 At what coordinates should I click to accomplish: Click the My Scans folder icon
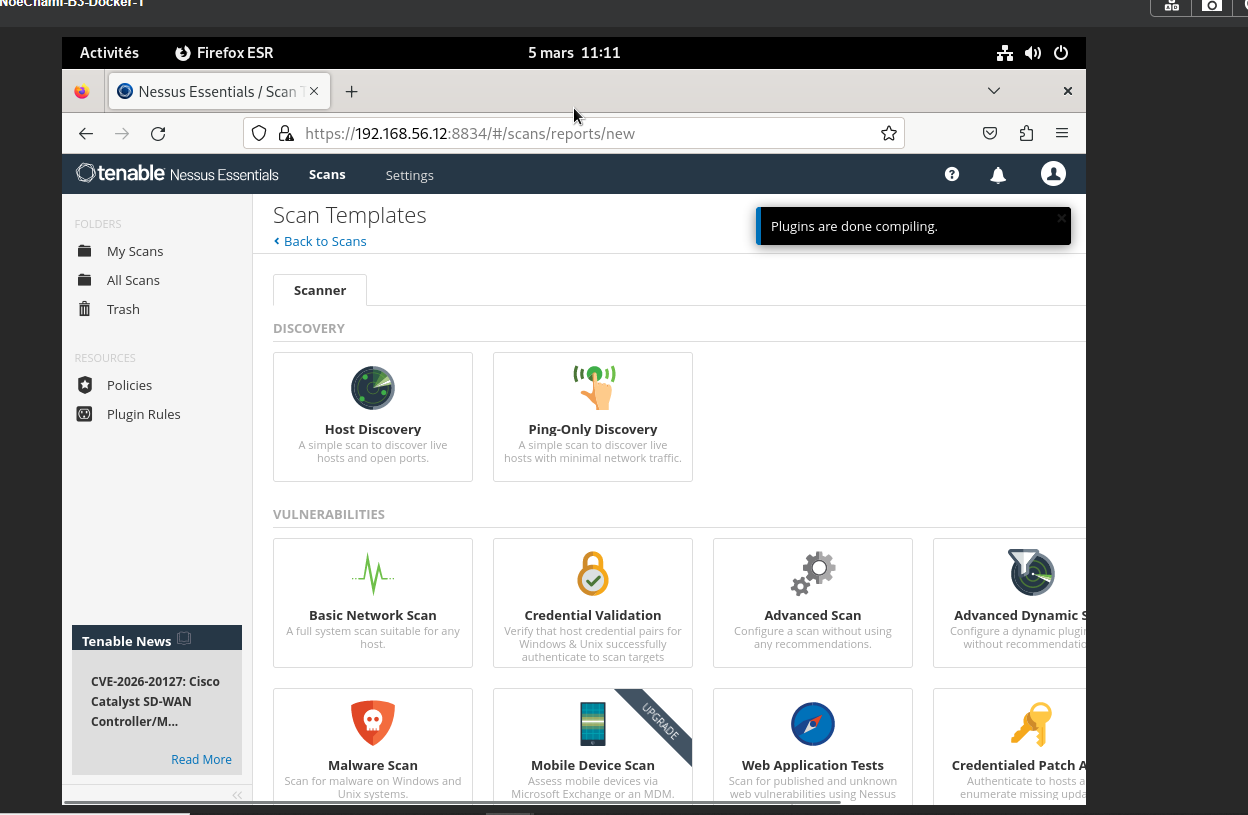pos(85,251)
